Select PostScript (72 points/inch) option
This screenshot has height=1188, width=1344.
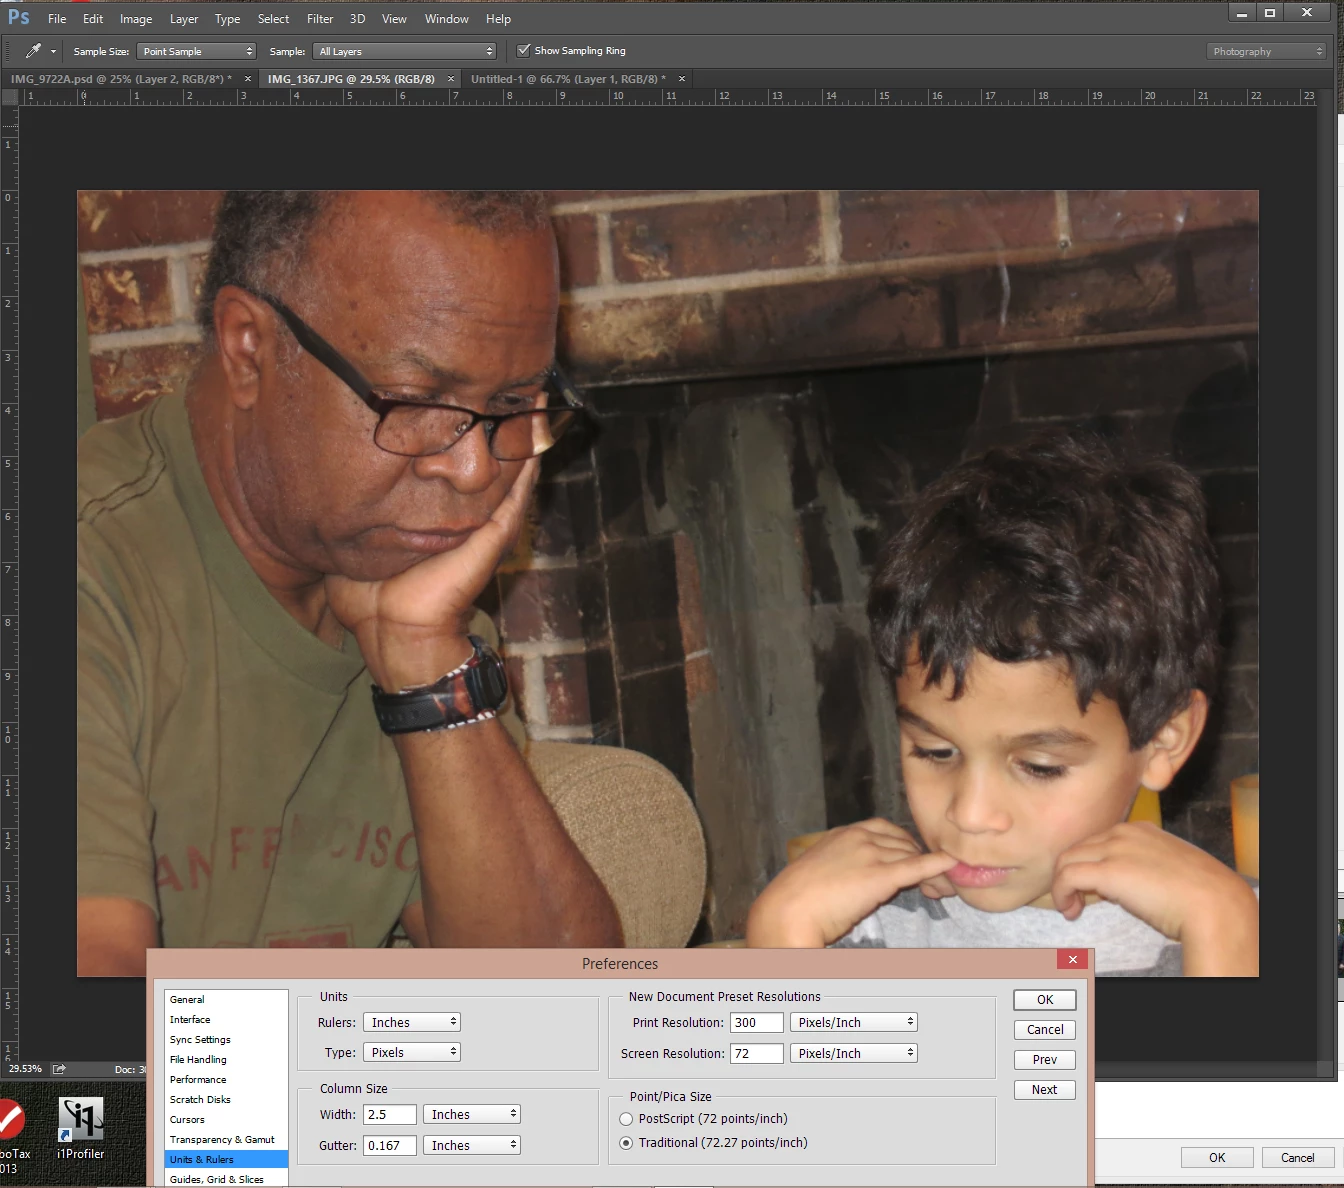click(626, 1119)
